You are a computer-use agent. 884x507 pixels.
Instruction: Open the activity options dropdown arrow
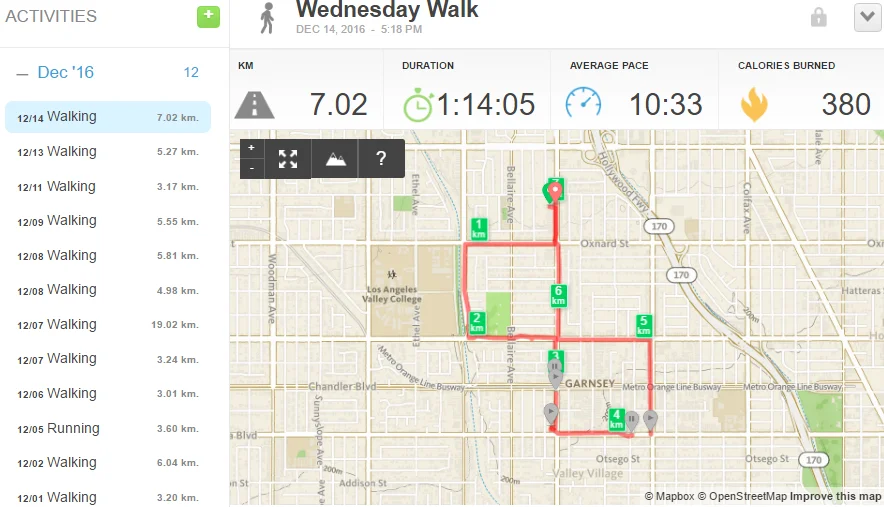[x=866, y=17]
